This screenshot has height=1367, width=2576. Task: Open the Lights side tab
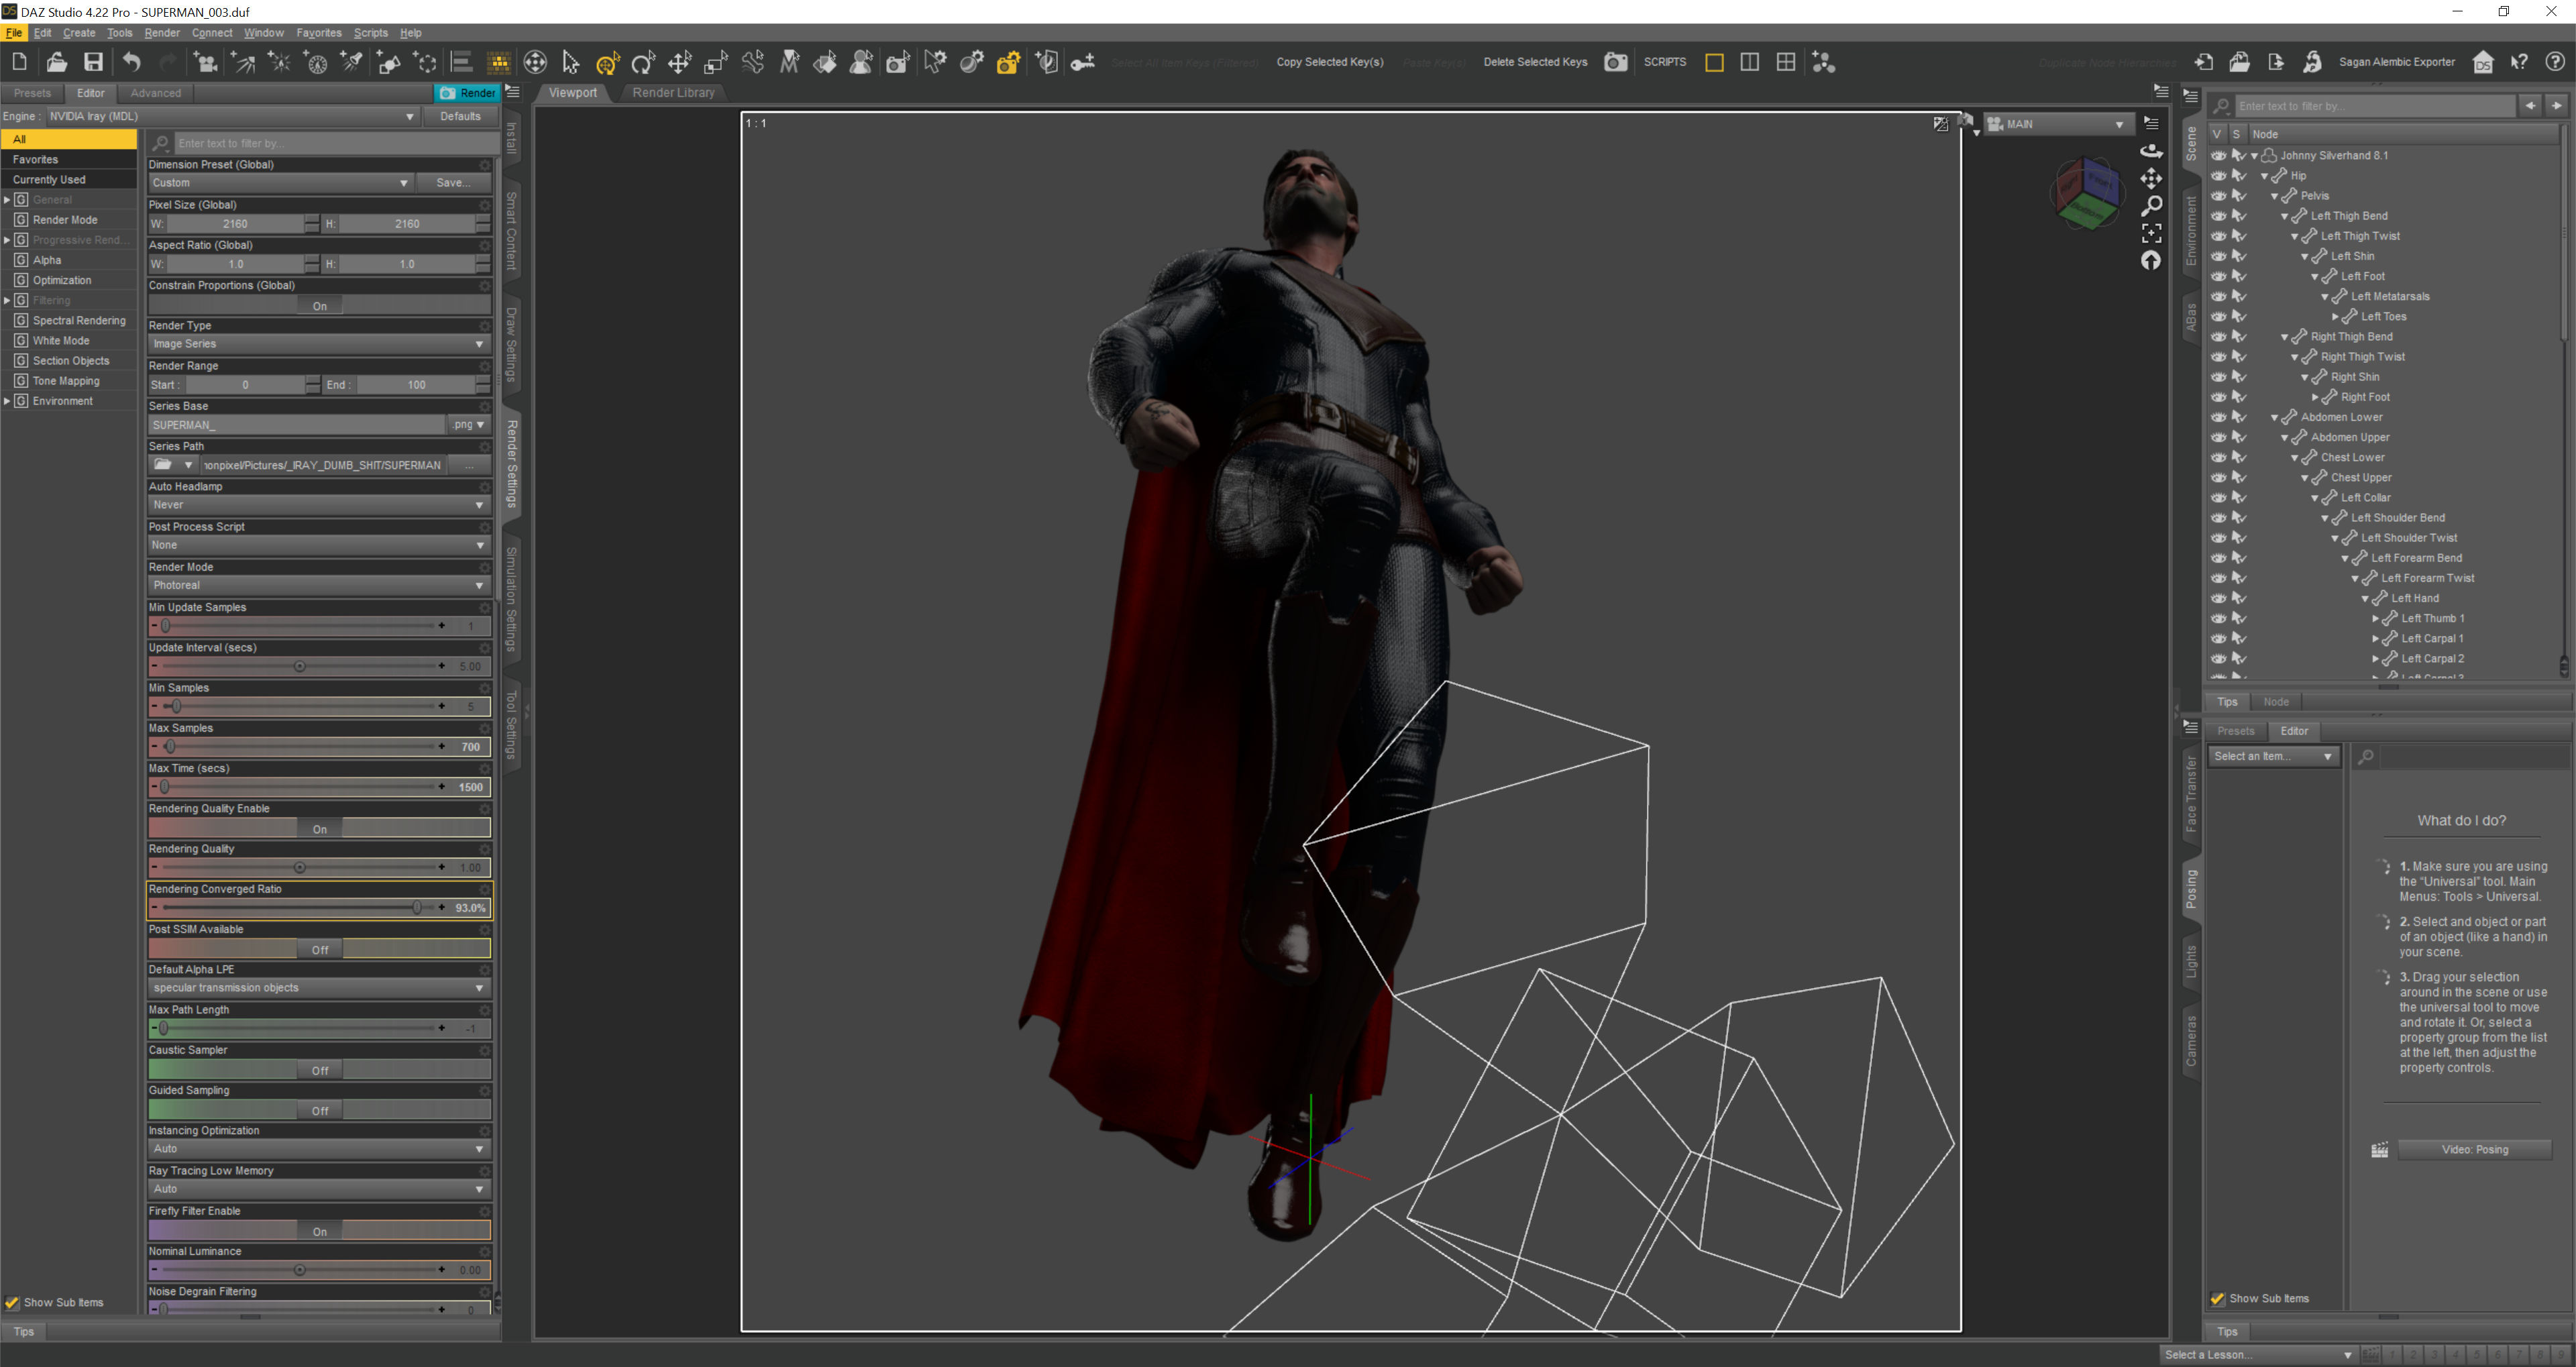(x=2191, y=962)
